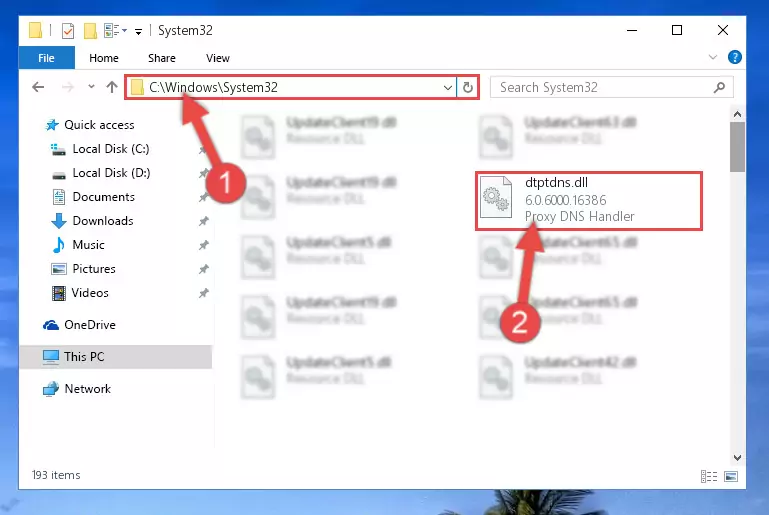Click the Properties icon in quick access toolbar
The width and height of the screenshot is (769, 515).
(68, 31)
